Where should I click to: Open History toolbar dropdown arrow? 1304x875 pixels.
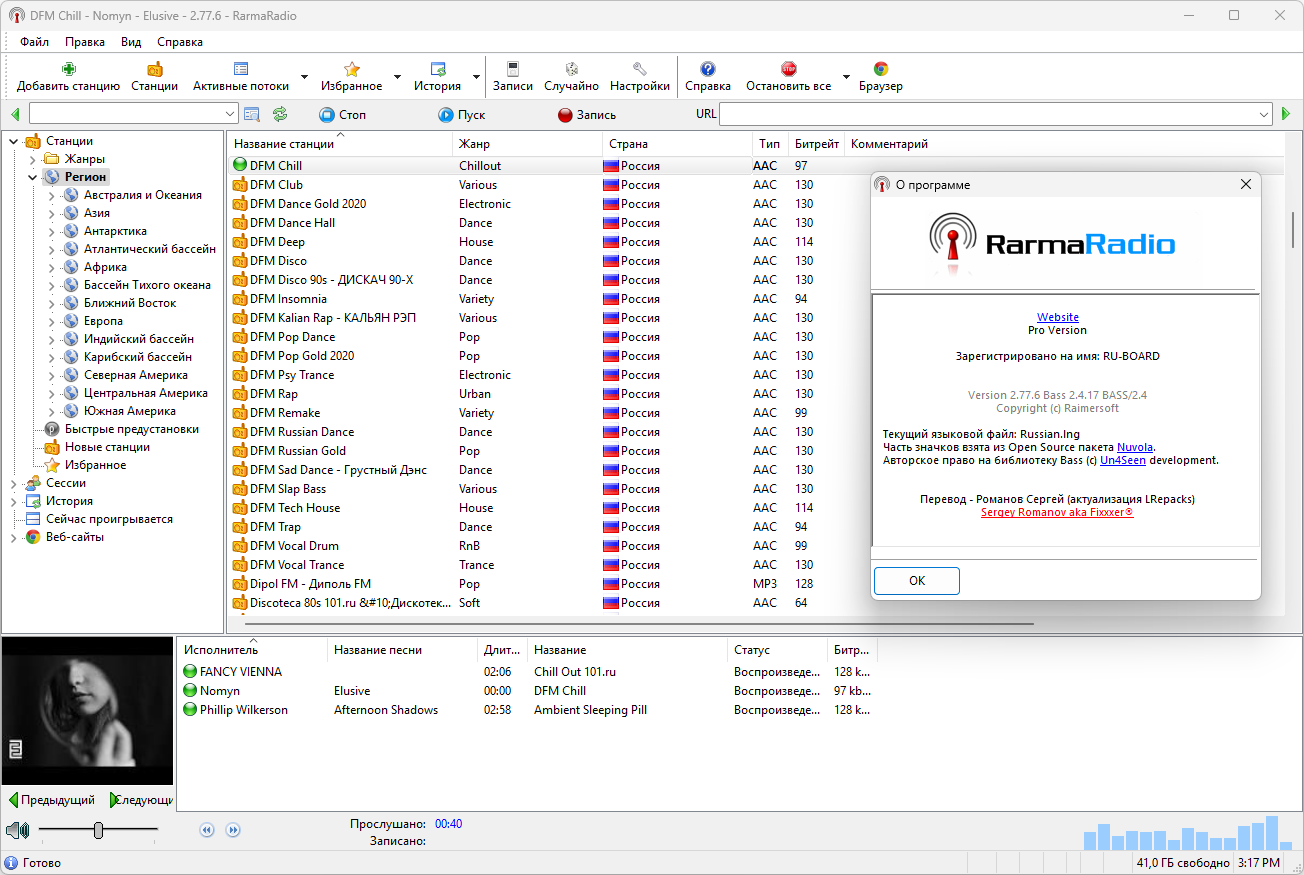coord(476,77)
